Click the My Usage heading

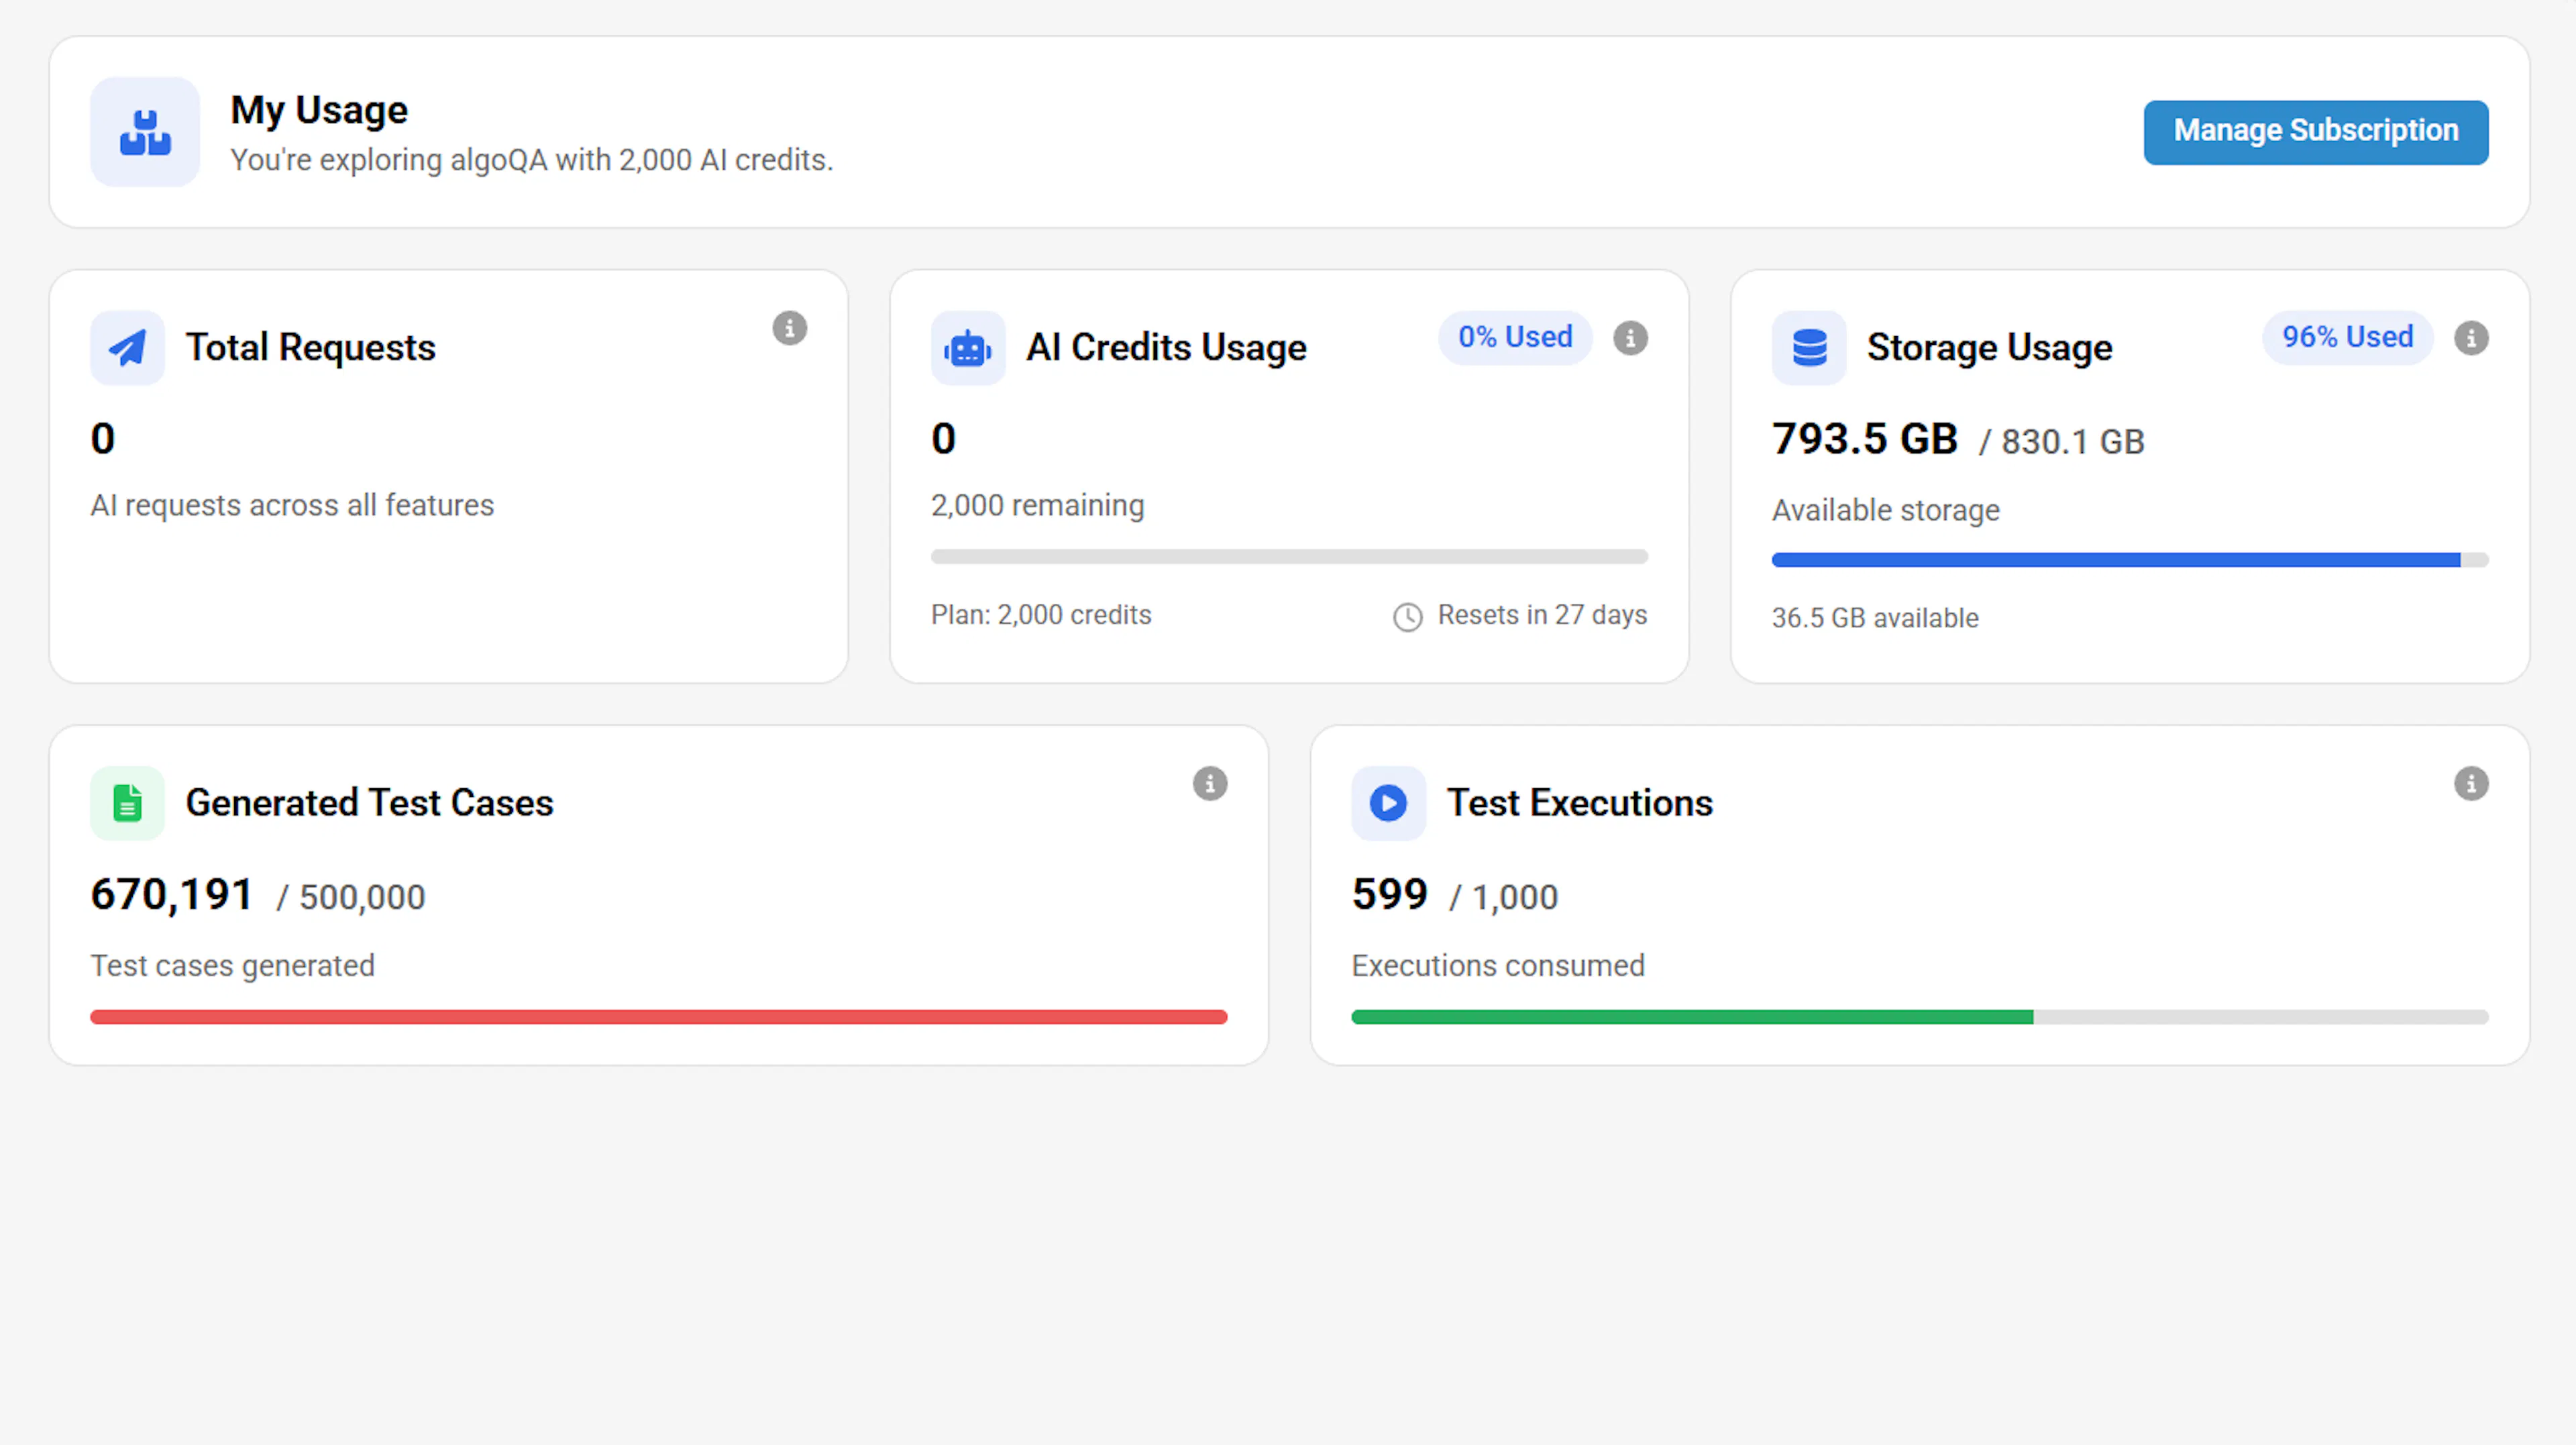tap(319, 110)
